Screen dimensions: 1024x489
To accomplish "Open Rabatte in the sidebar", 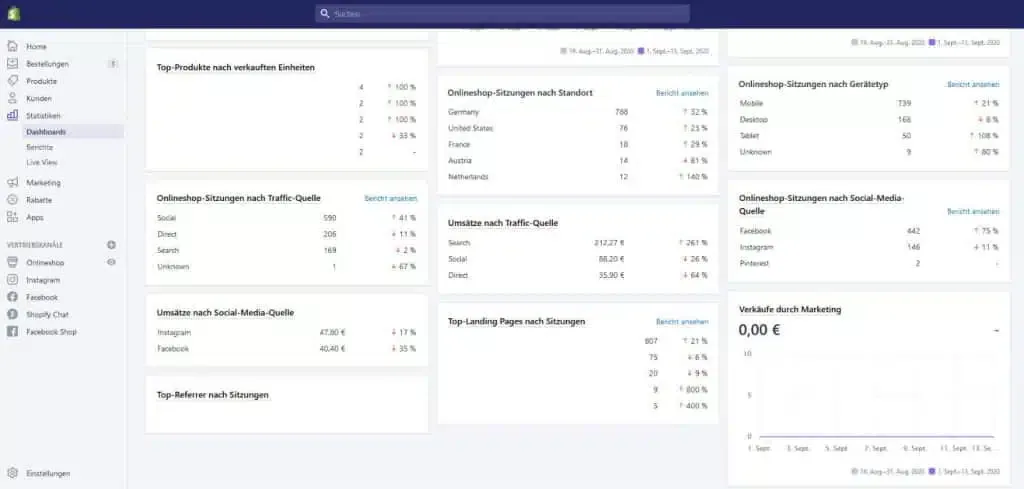I will coord(39,200).
